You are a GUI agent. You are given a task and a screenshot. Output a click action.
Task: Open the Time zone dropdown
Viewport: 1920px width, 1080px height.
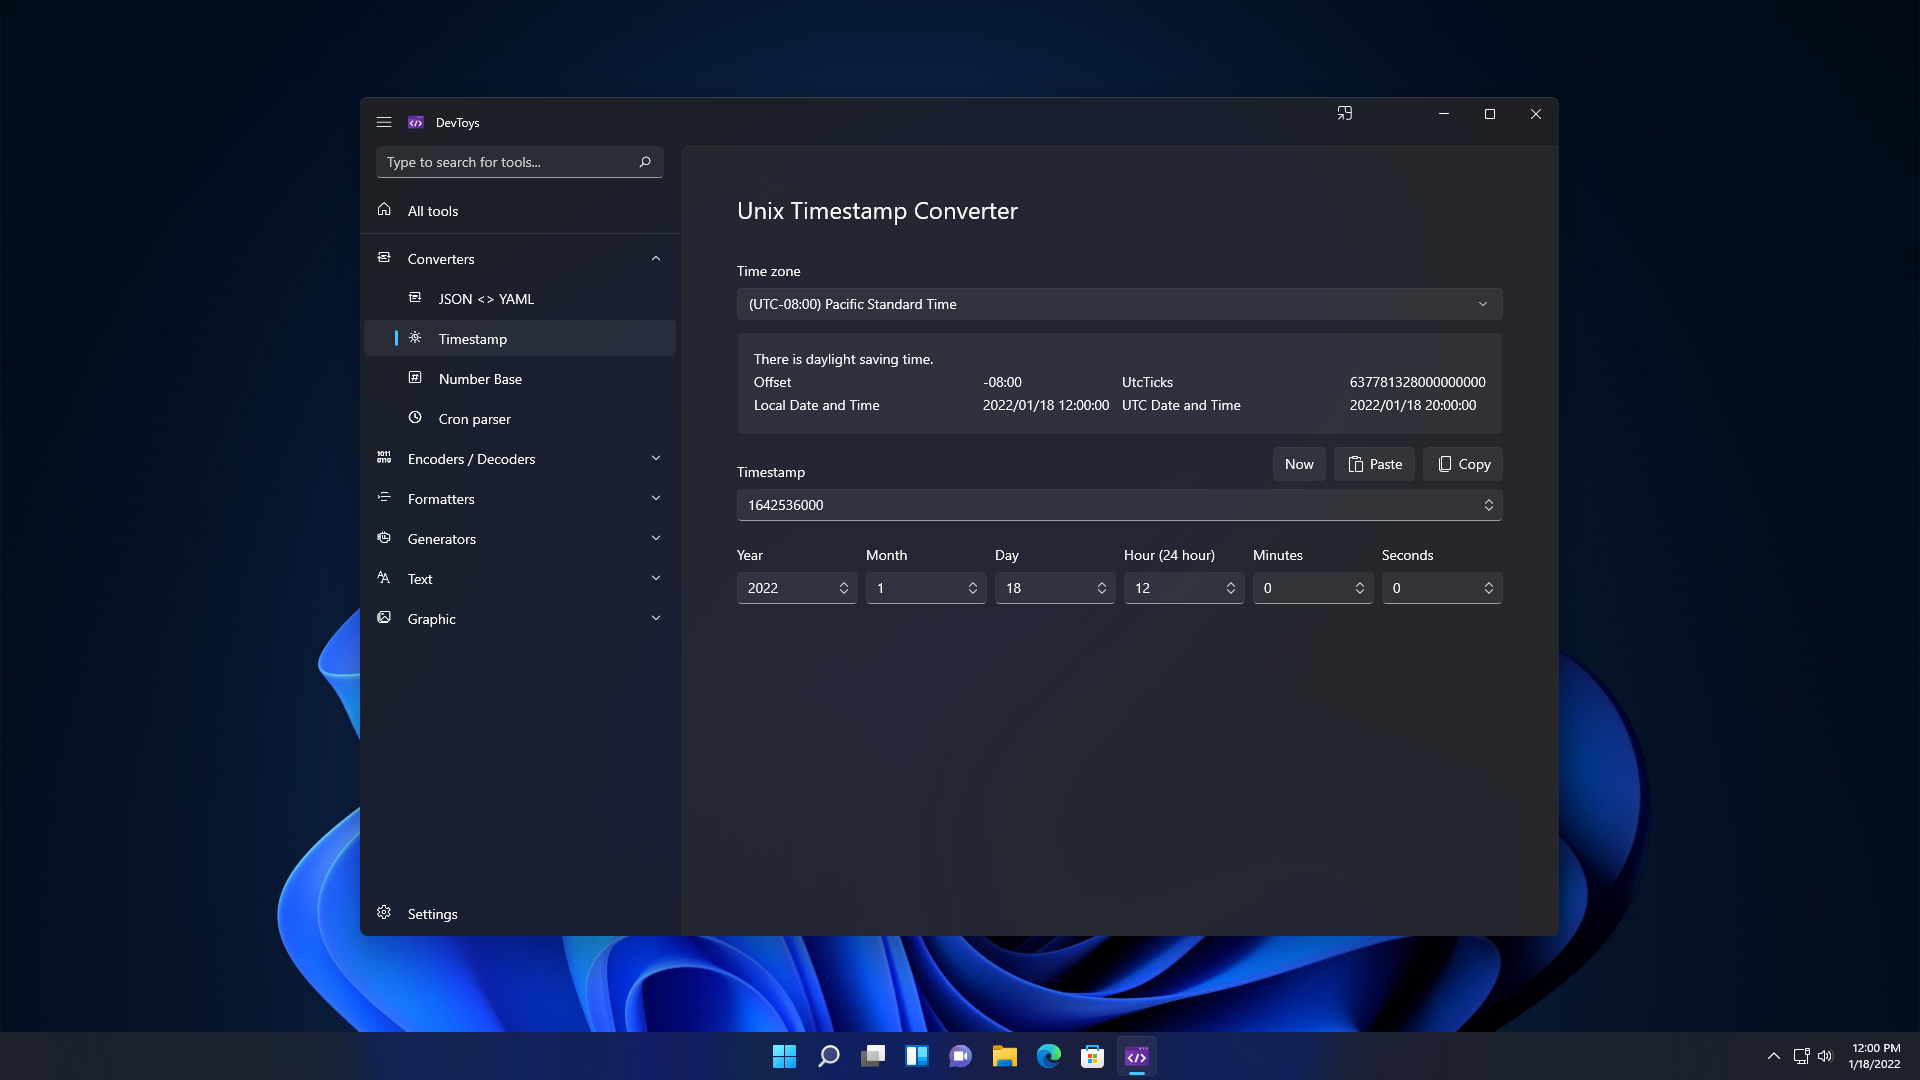[1119, 304]
